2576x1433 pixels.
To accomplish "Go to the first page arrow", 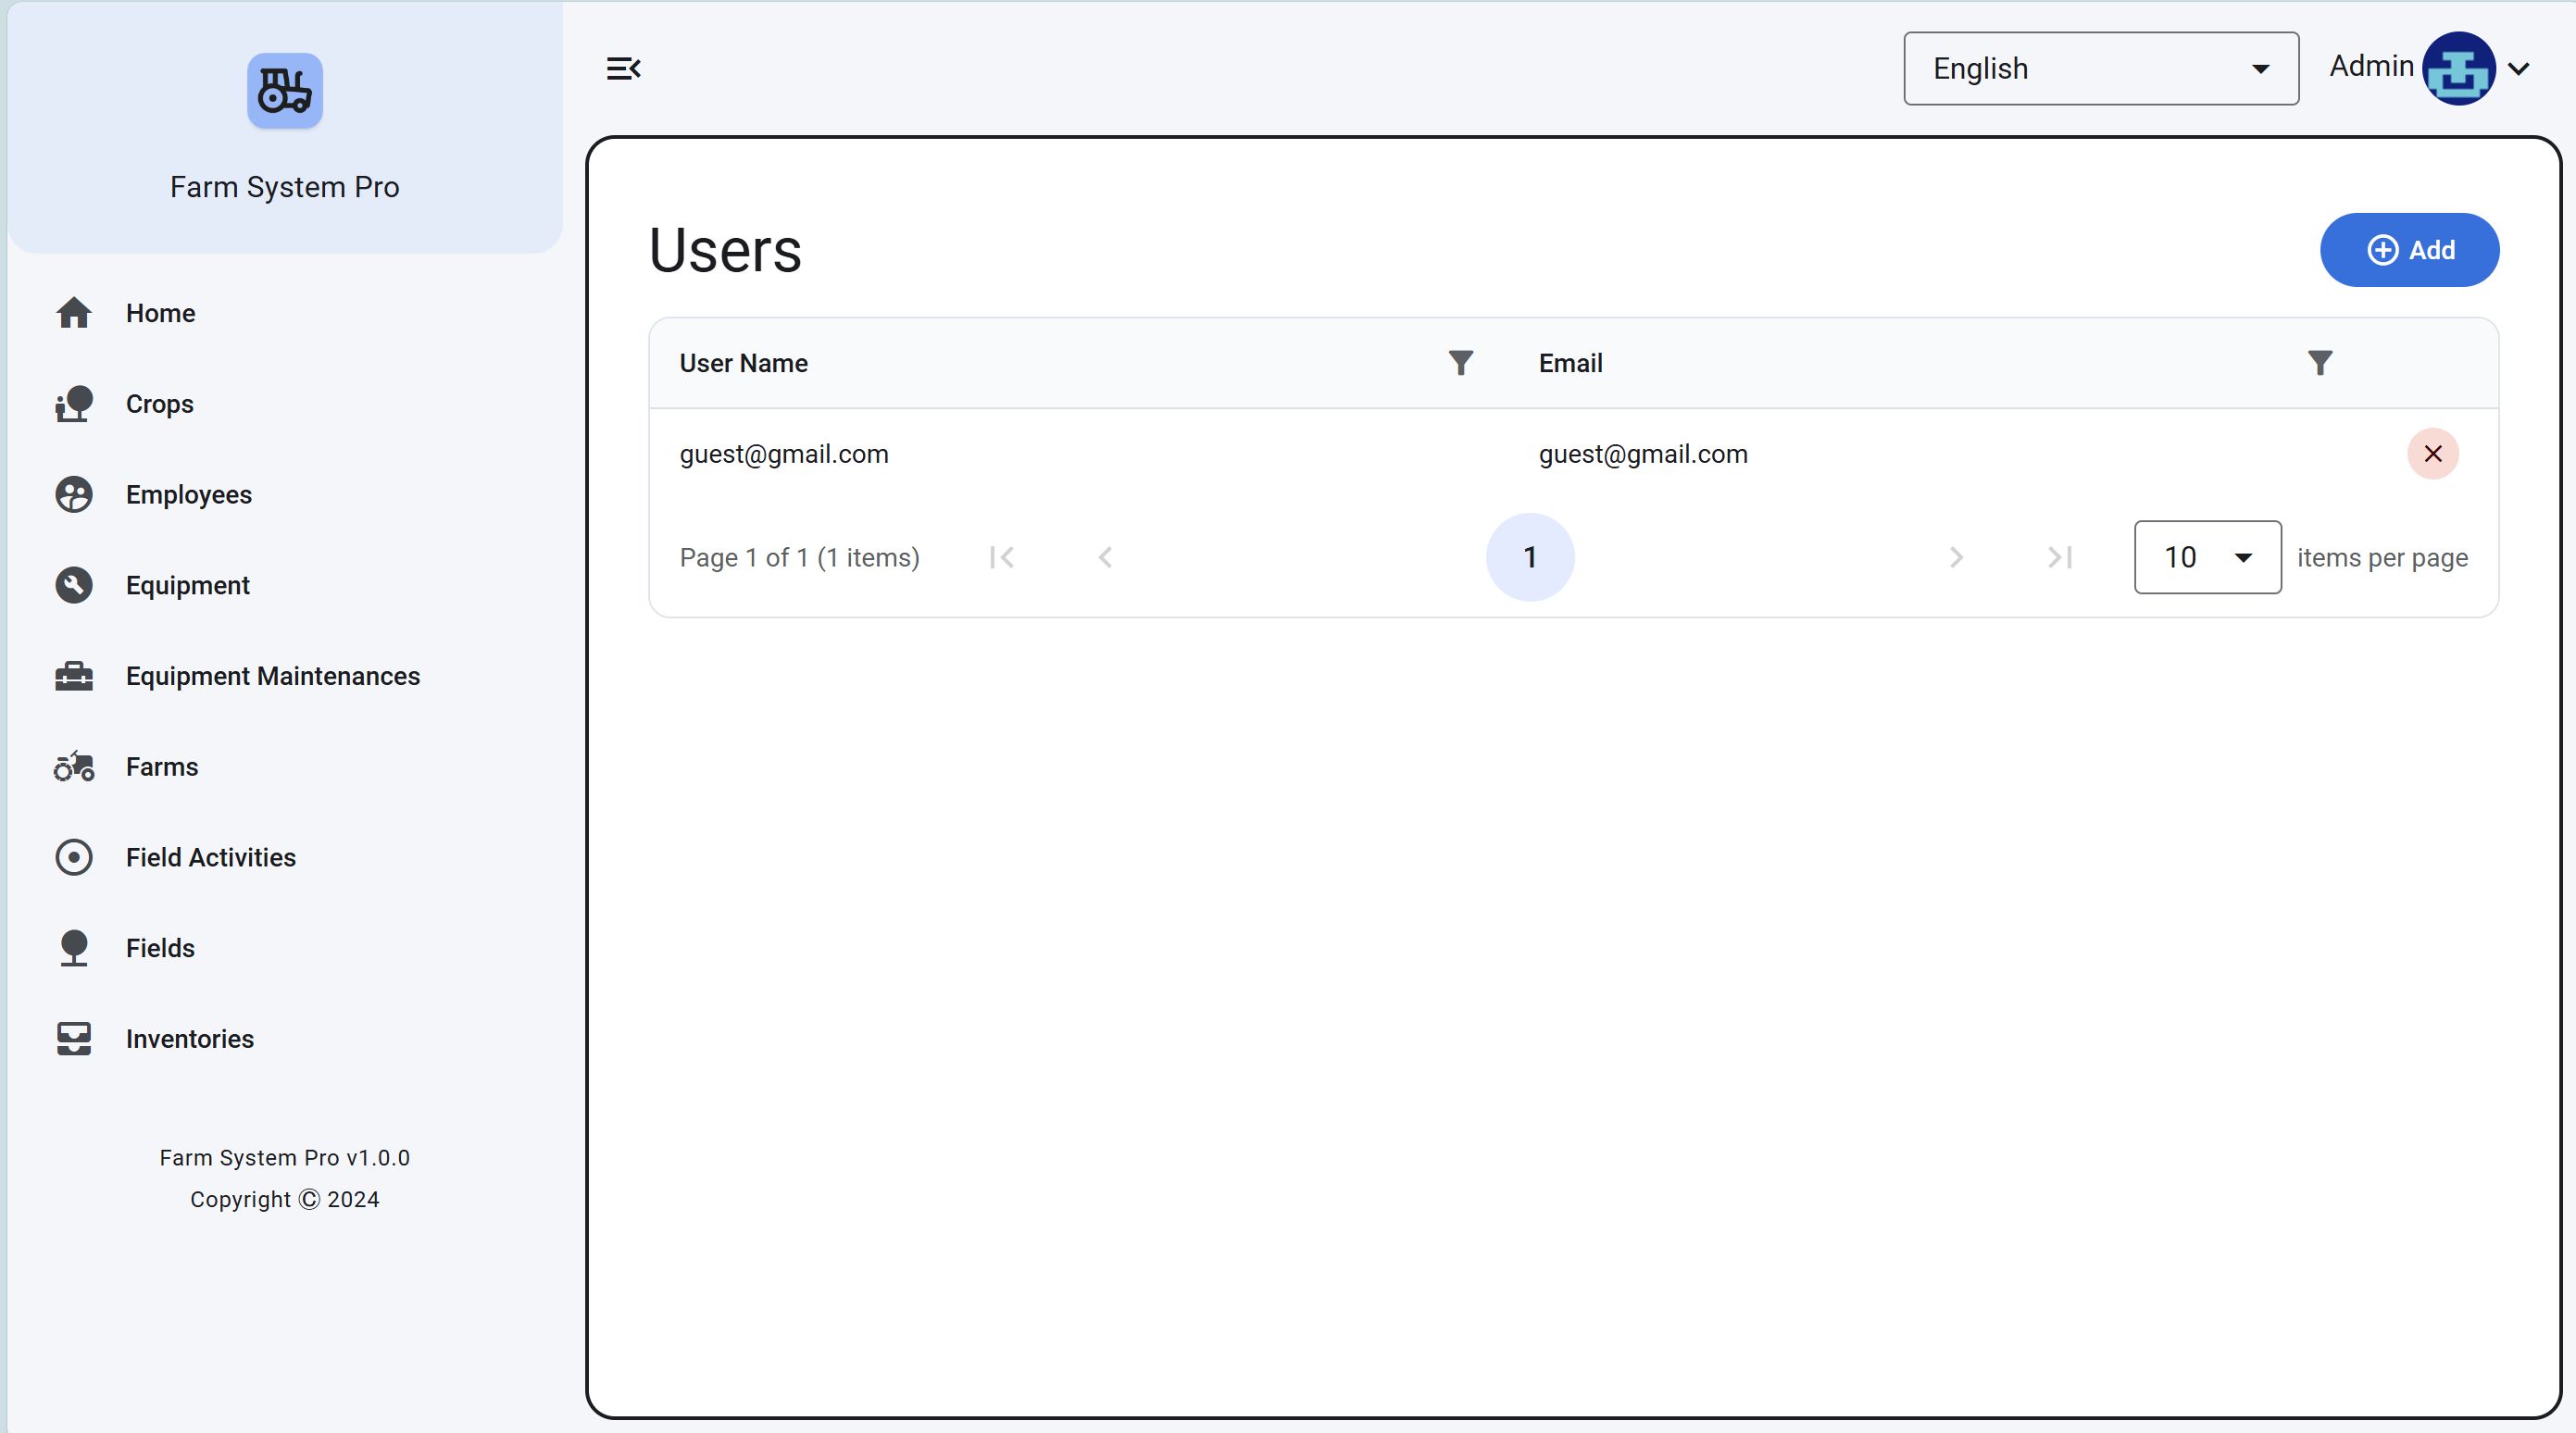I will pos(1001,558).
